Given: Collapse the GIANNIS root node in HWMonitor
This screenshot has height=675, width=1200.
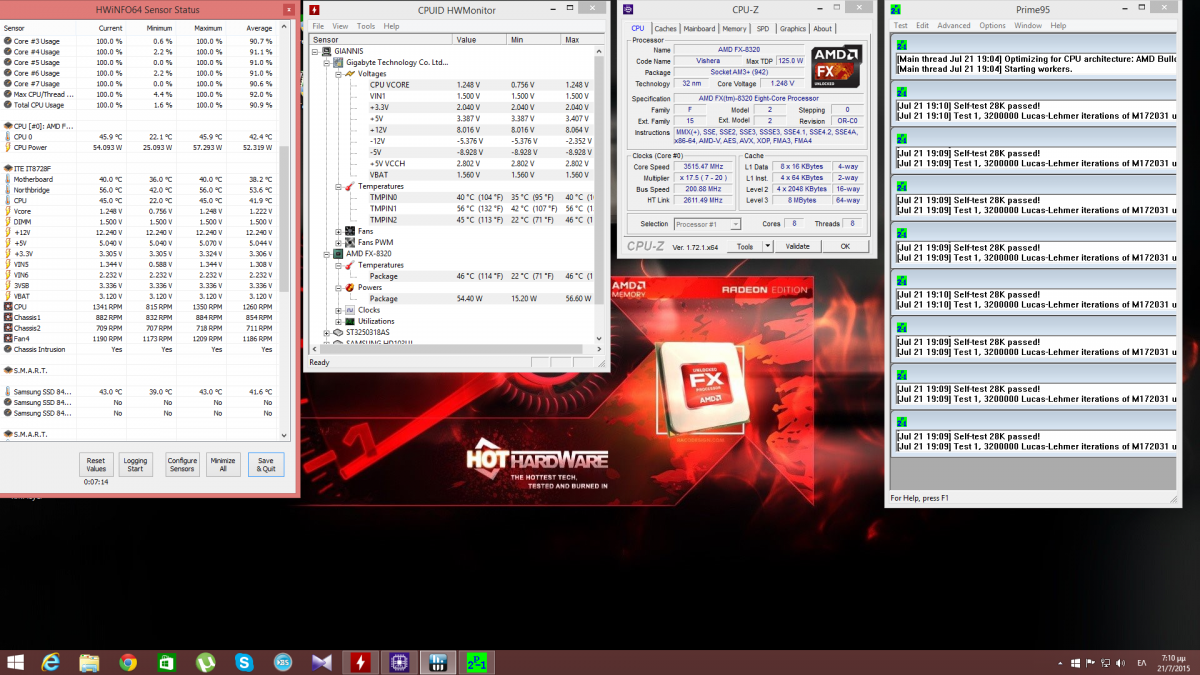Looking at the screenshot, I should tap(315, 51).
